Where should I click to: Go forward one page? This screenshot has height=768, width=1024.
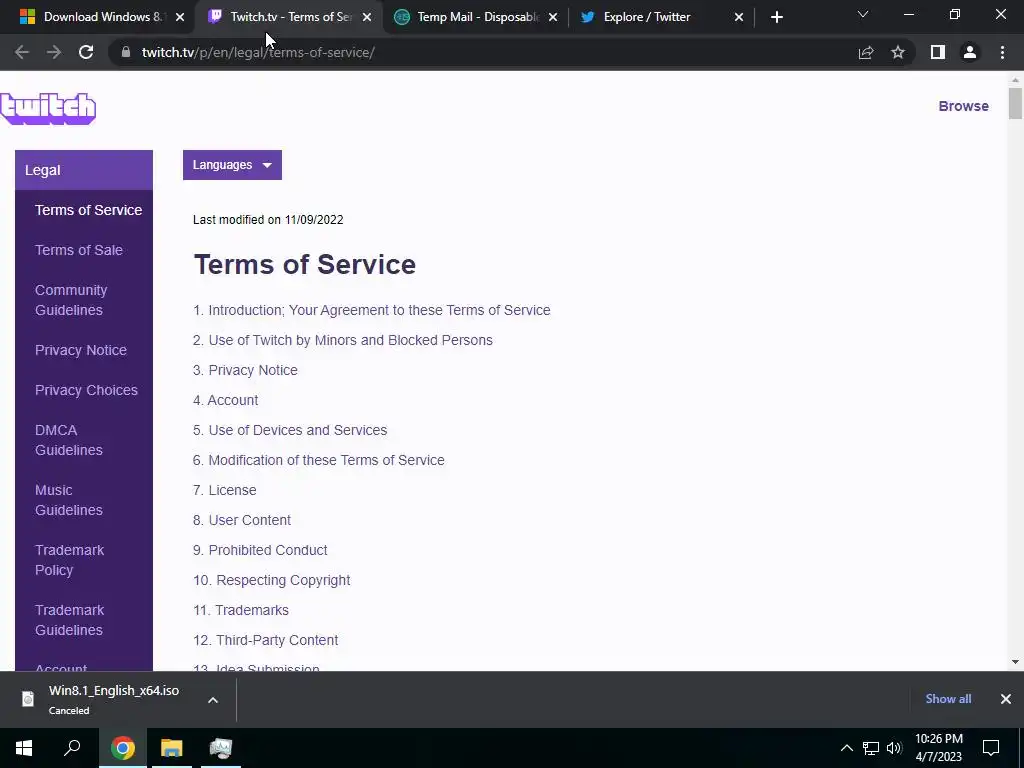[x=54, y=52]
